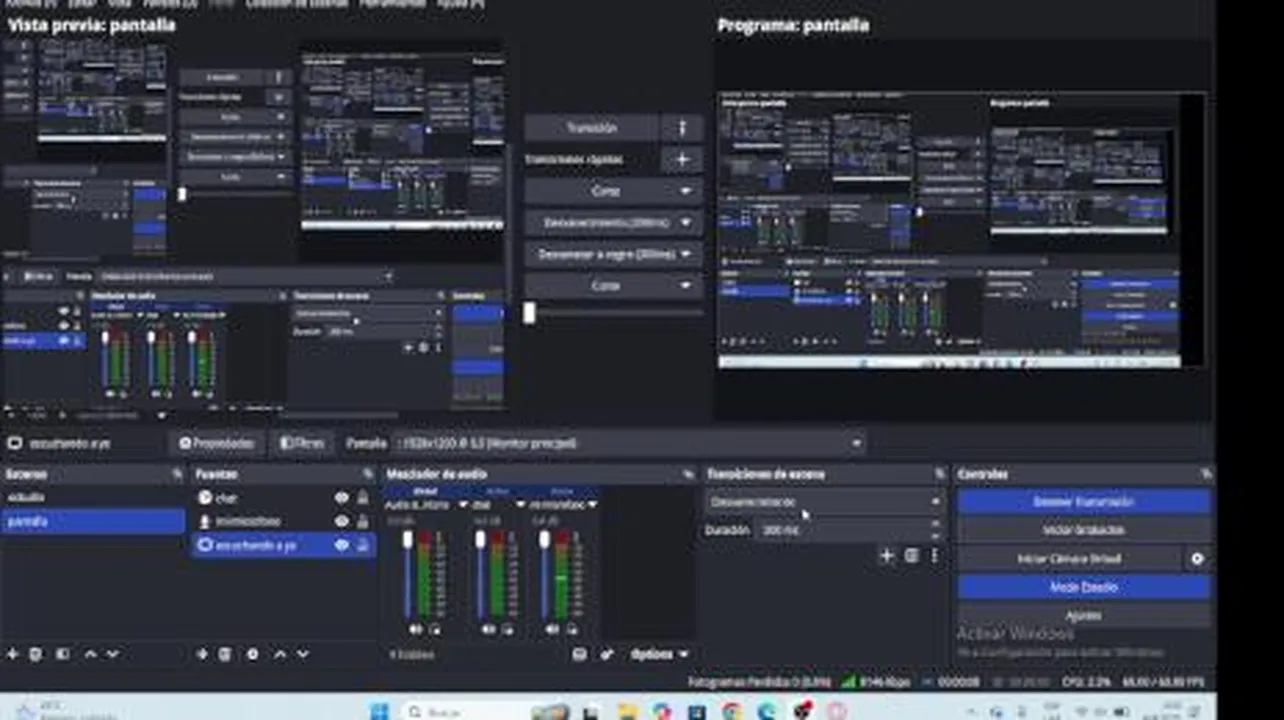Open advanced audio properties gear icon
Screen dimensions: 1284x720
(x=607, y=654)
